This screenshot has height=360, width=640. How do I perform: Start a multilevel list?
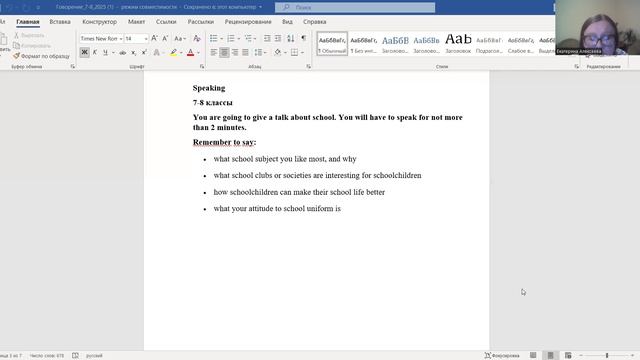coord(248,38)
